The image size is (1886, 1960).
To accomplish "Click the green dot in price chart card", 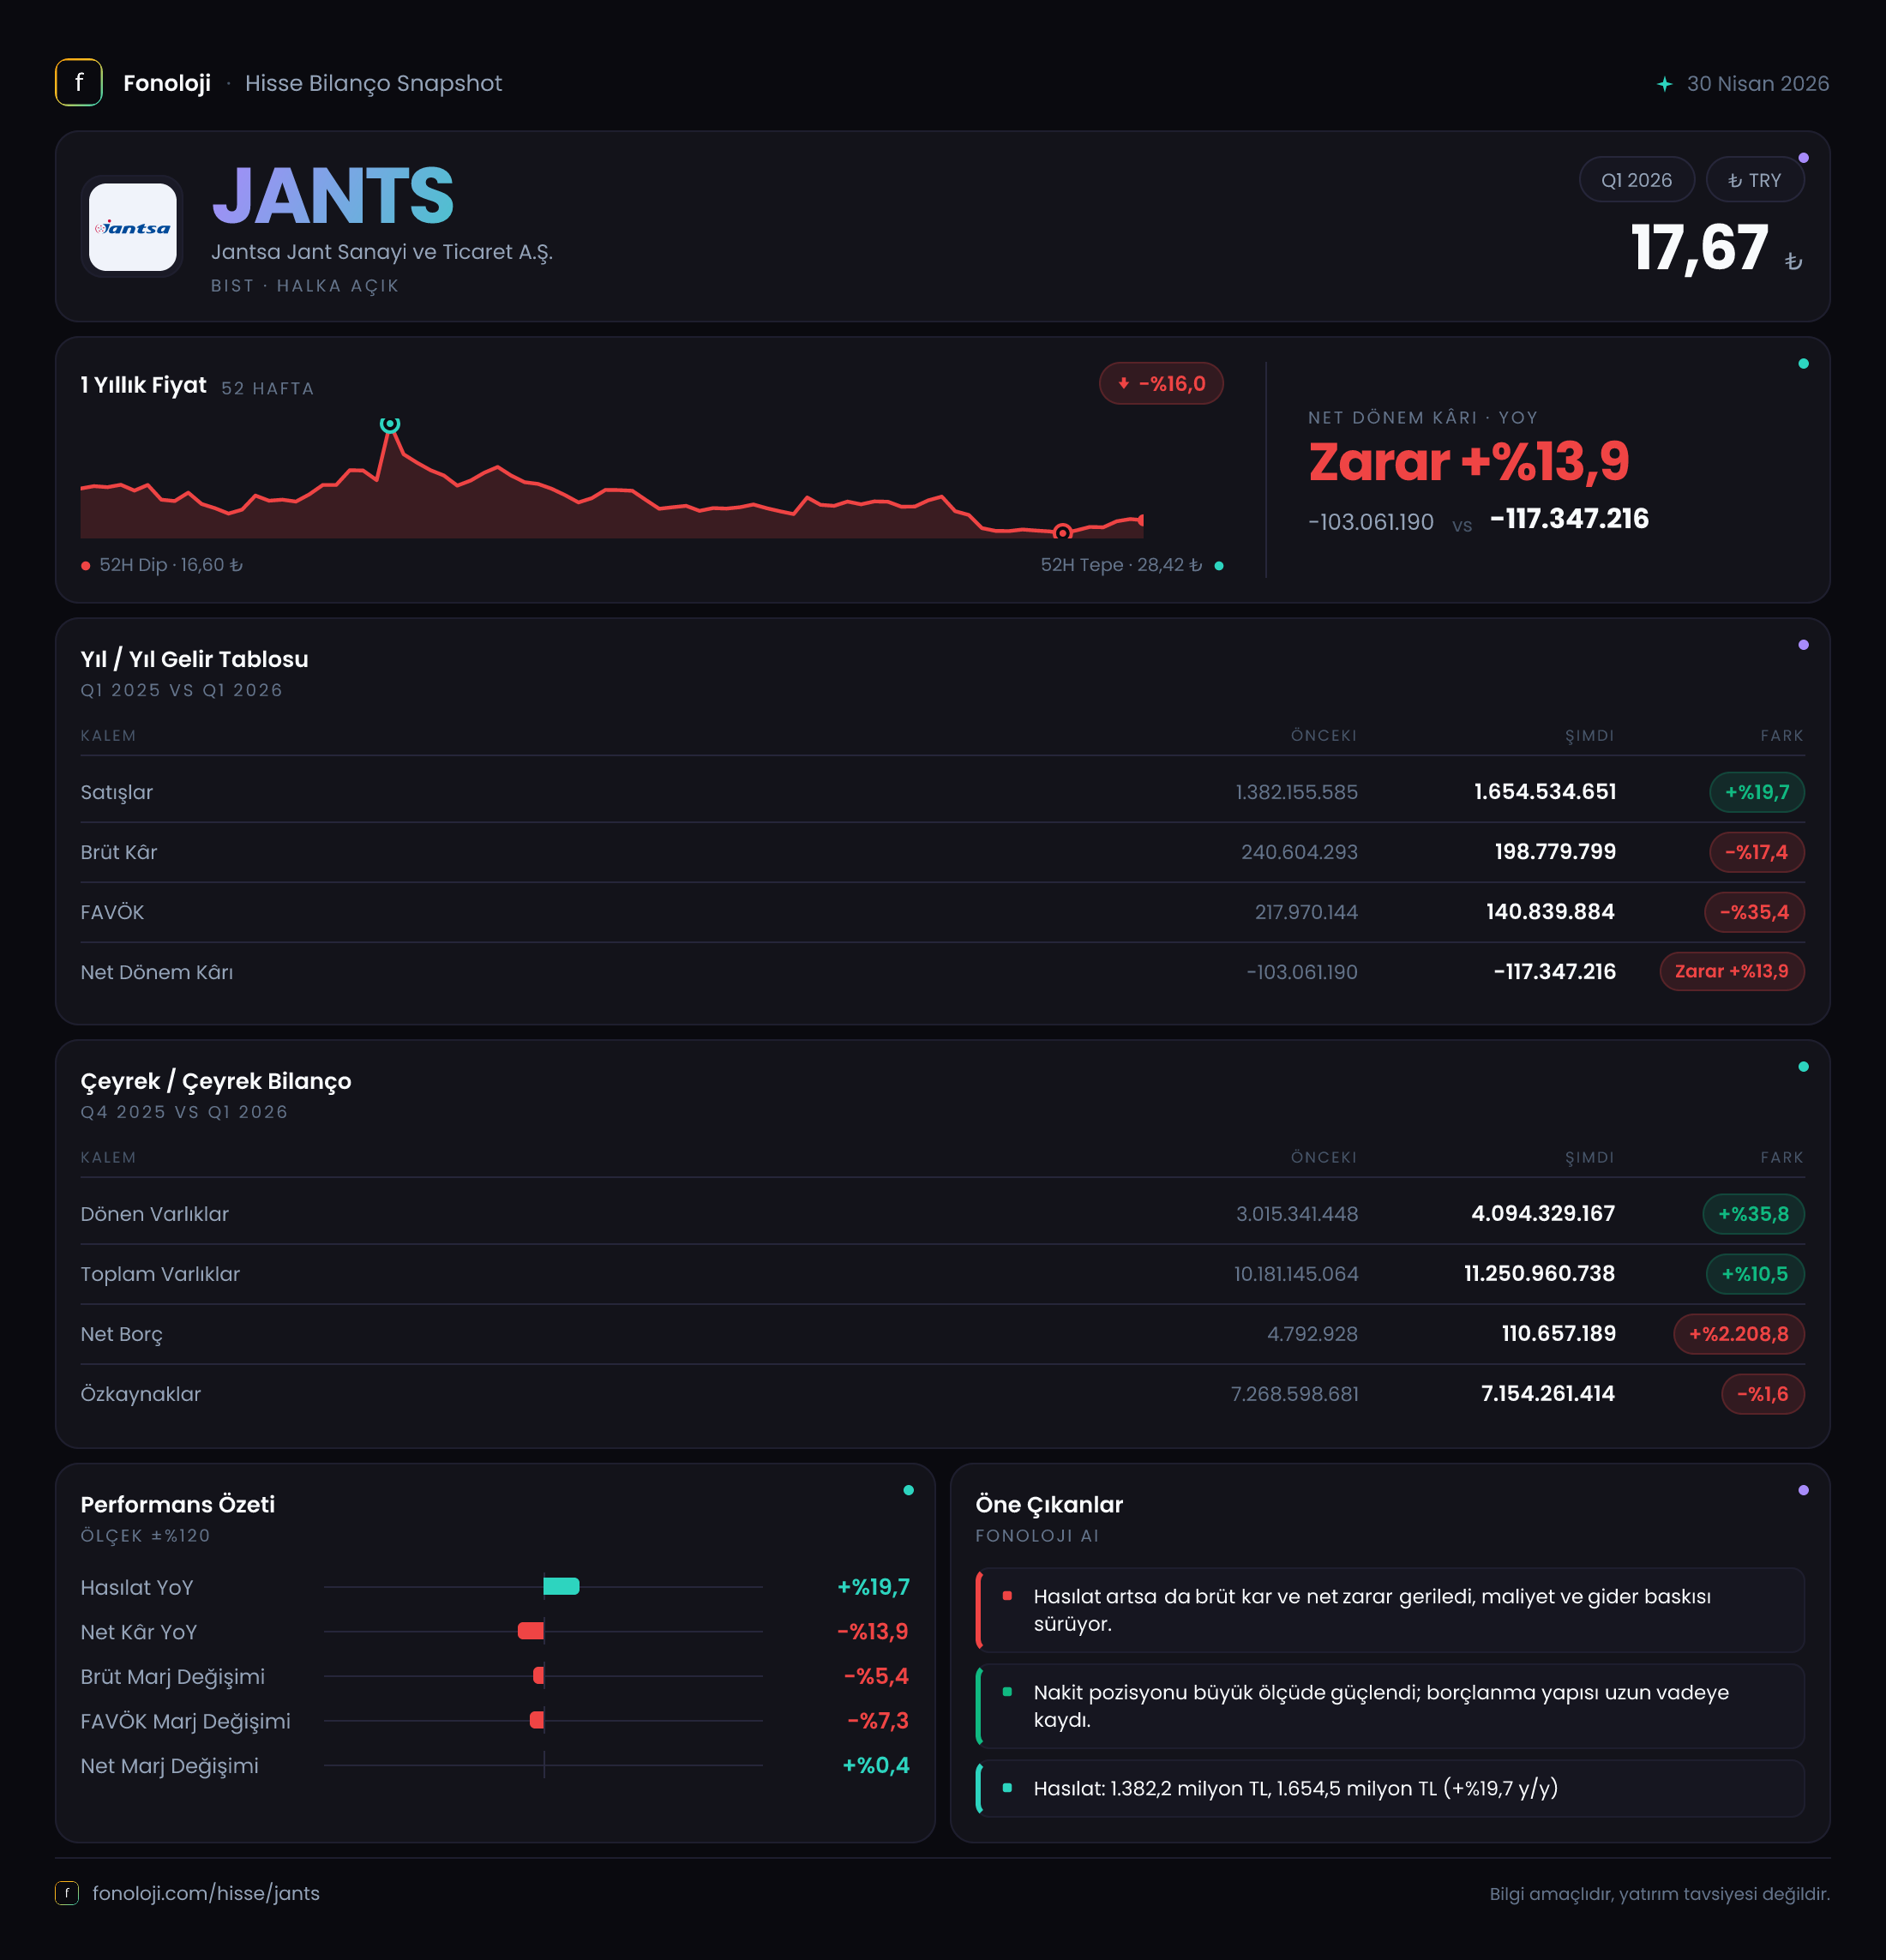I will 1803,364.
